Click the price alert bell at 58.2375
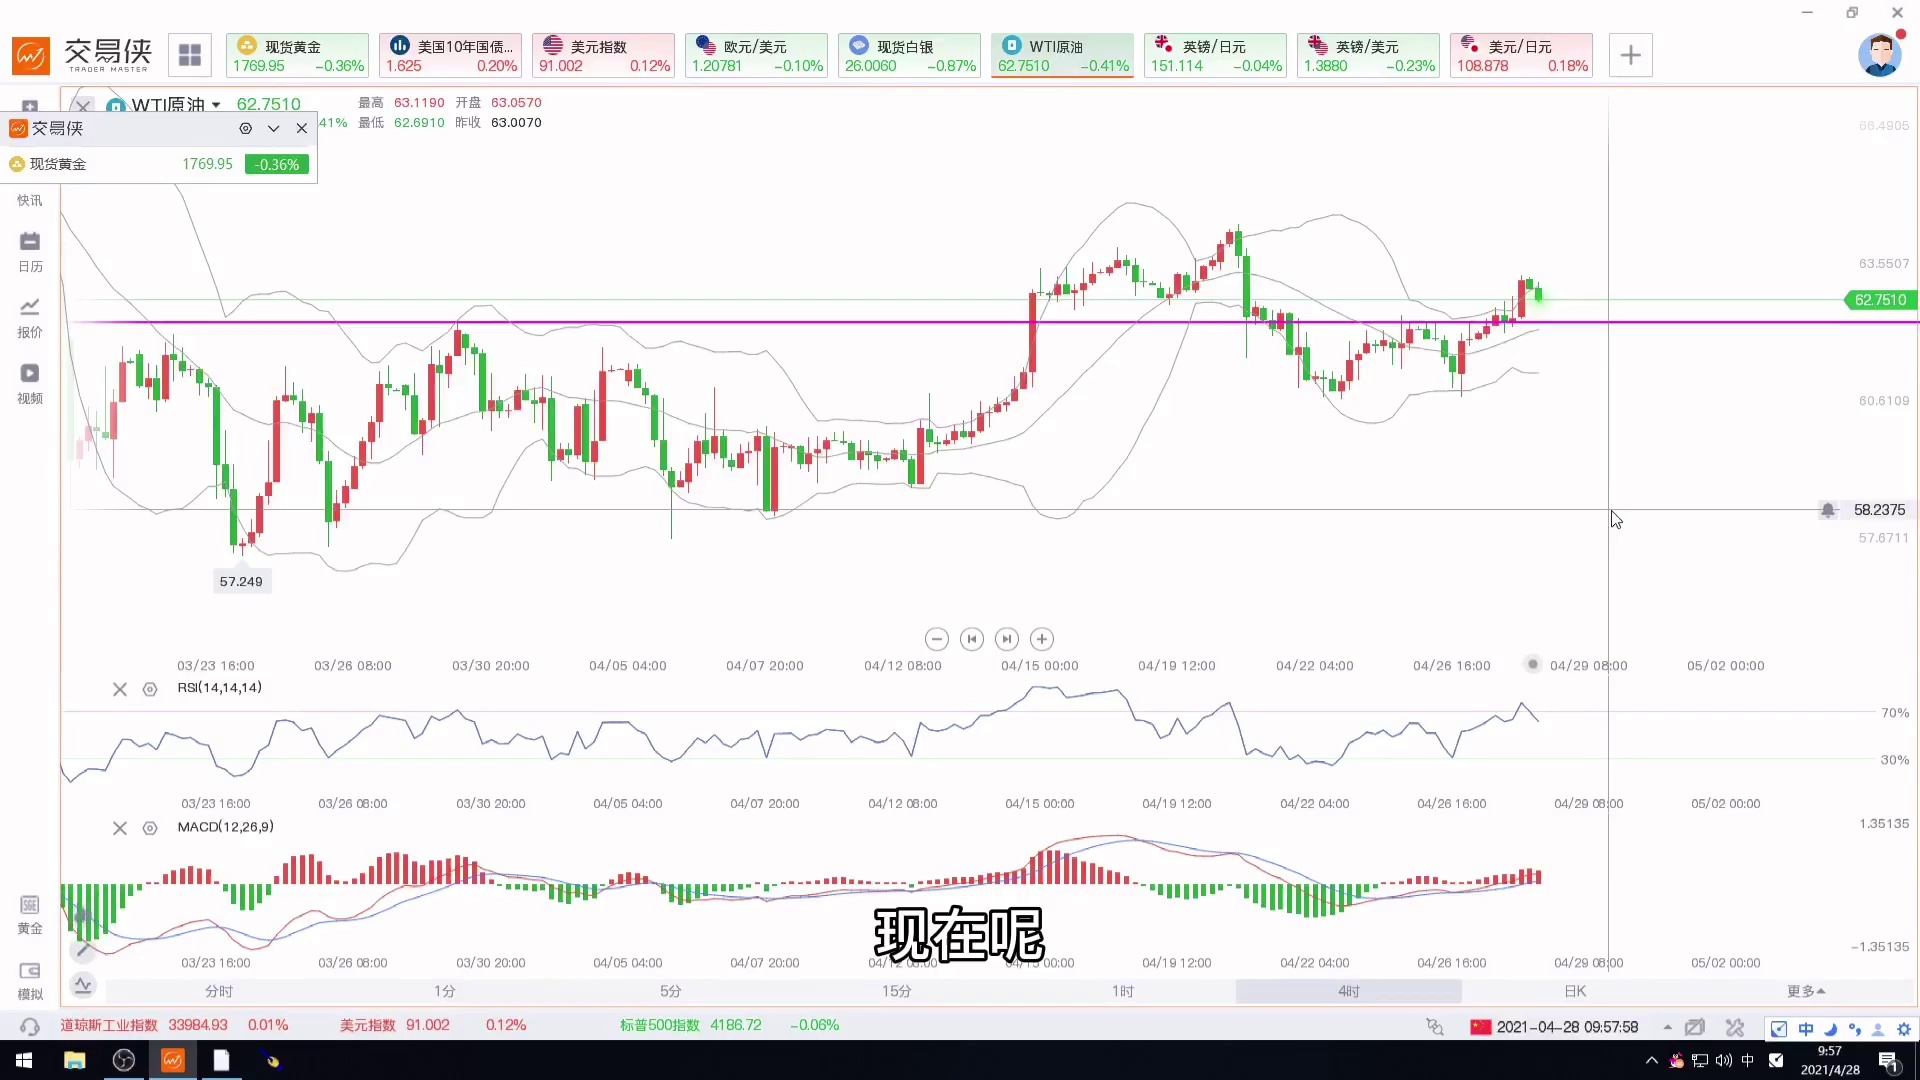This screenshot has width=1920, height=1080. (x=1828, y=510)
